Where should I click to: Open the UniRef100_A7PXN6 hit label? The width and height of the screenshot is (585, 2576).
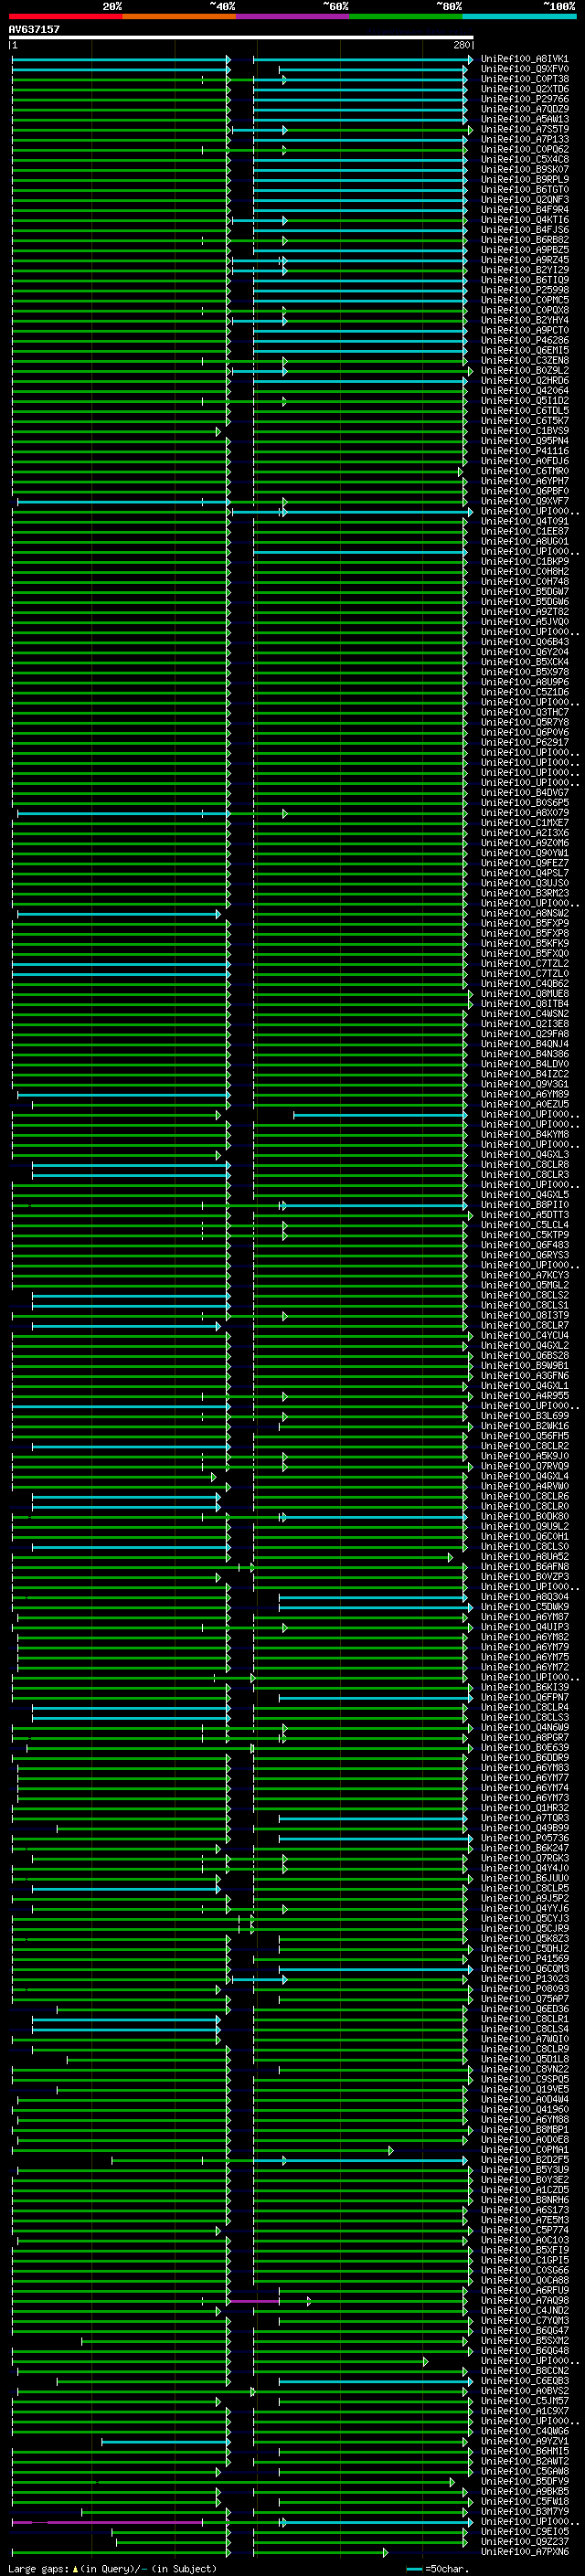525,2552
